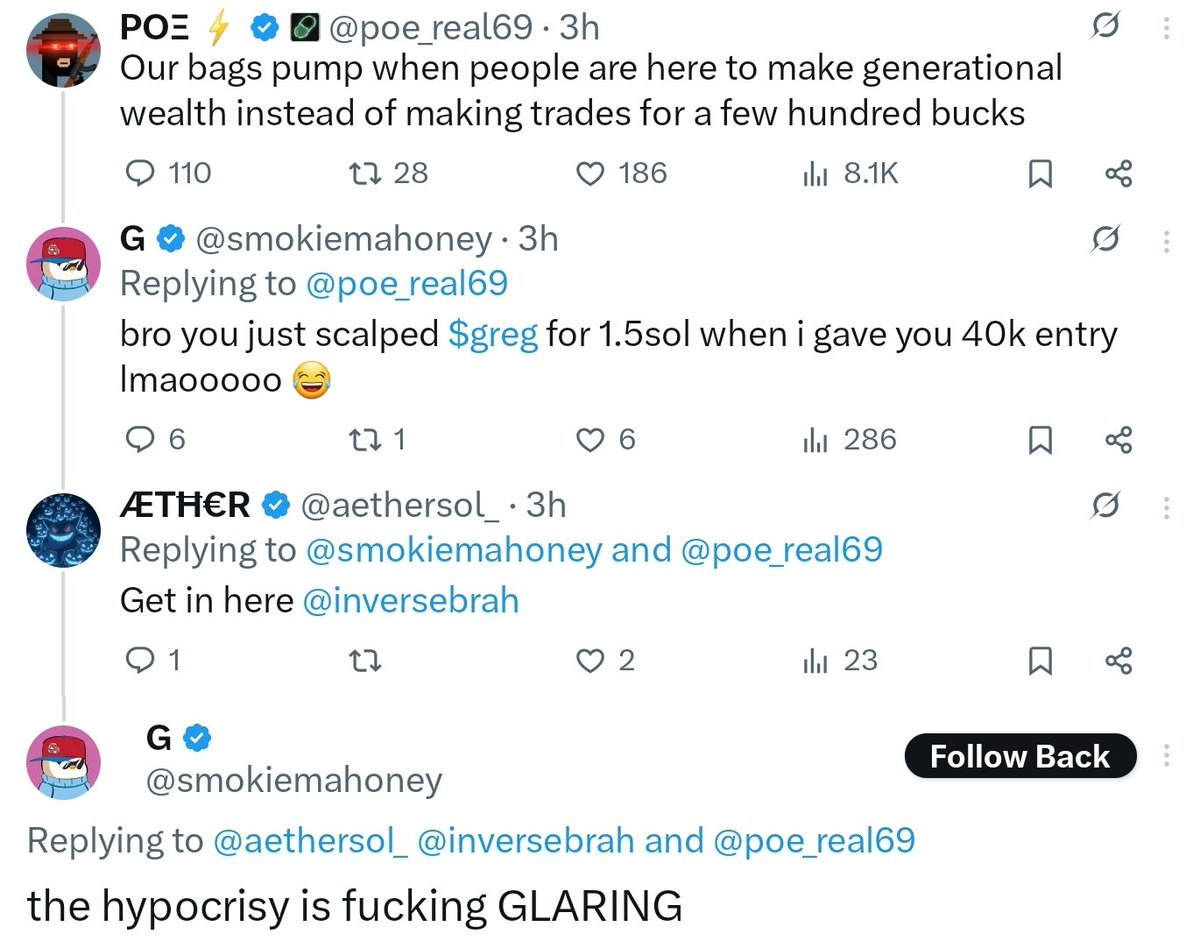The image size is (1200, 941).
Task: Click @aethersol_ in the final replying-to line
Action: pos(310,840)
